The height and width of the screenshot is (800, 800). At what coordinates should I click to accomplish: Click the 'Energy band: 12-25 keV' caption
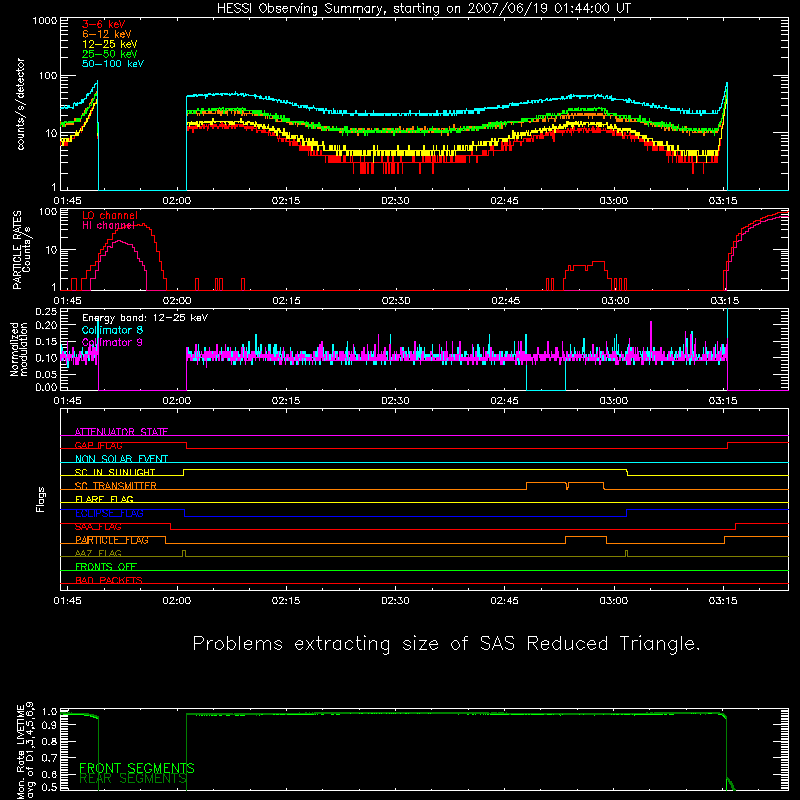(x=145, y=318)
